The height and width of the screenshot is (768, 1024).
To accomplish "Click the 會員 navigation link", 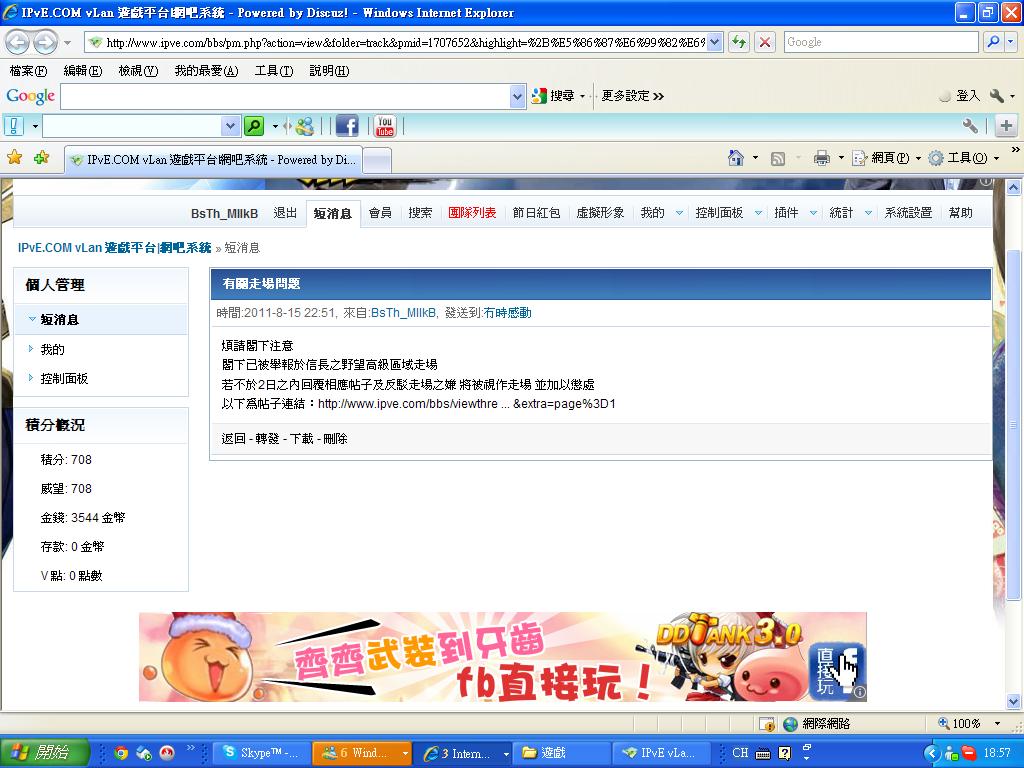I will click(x=380, y=213).
